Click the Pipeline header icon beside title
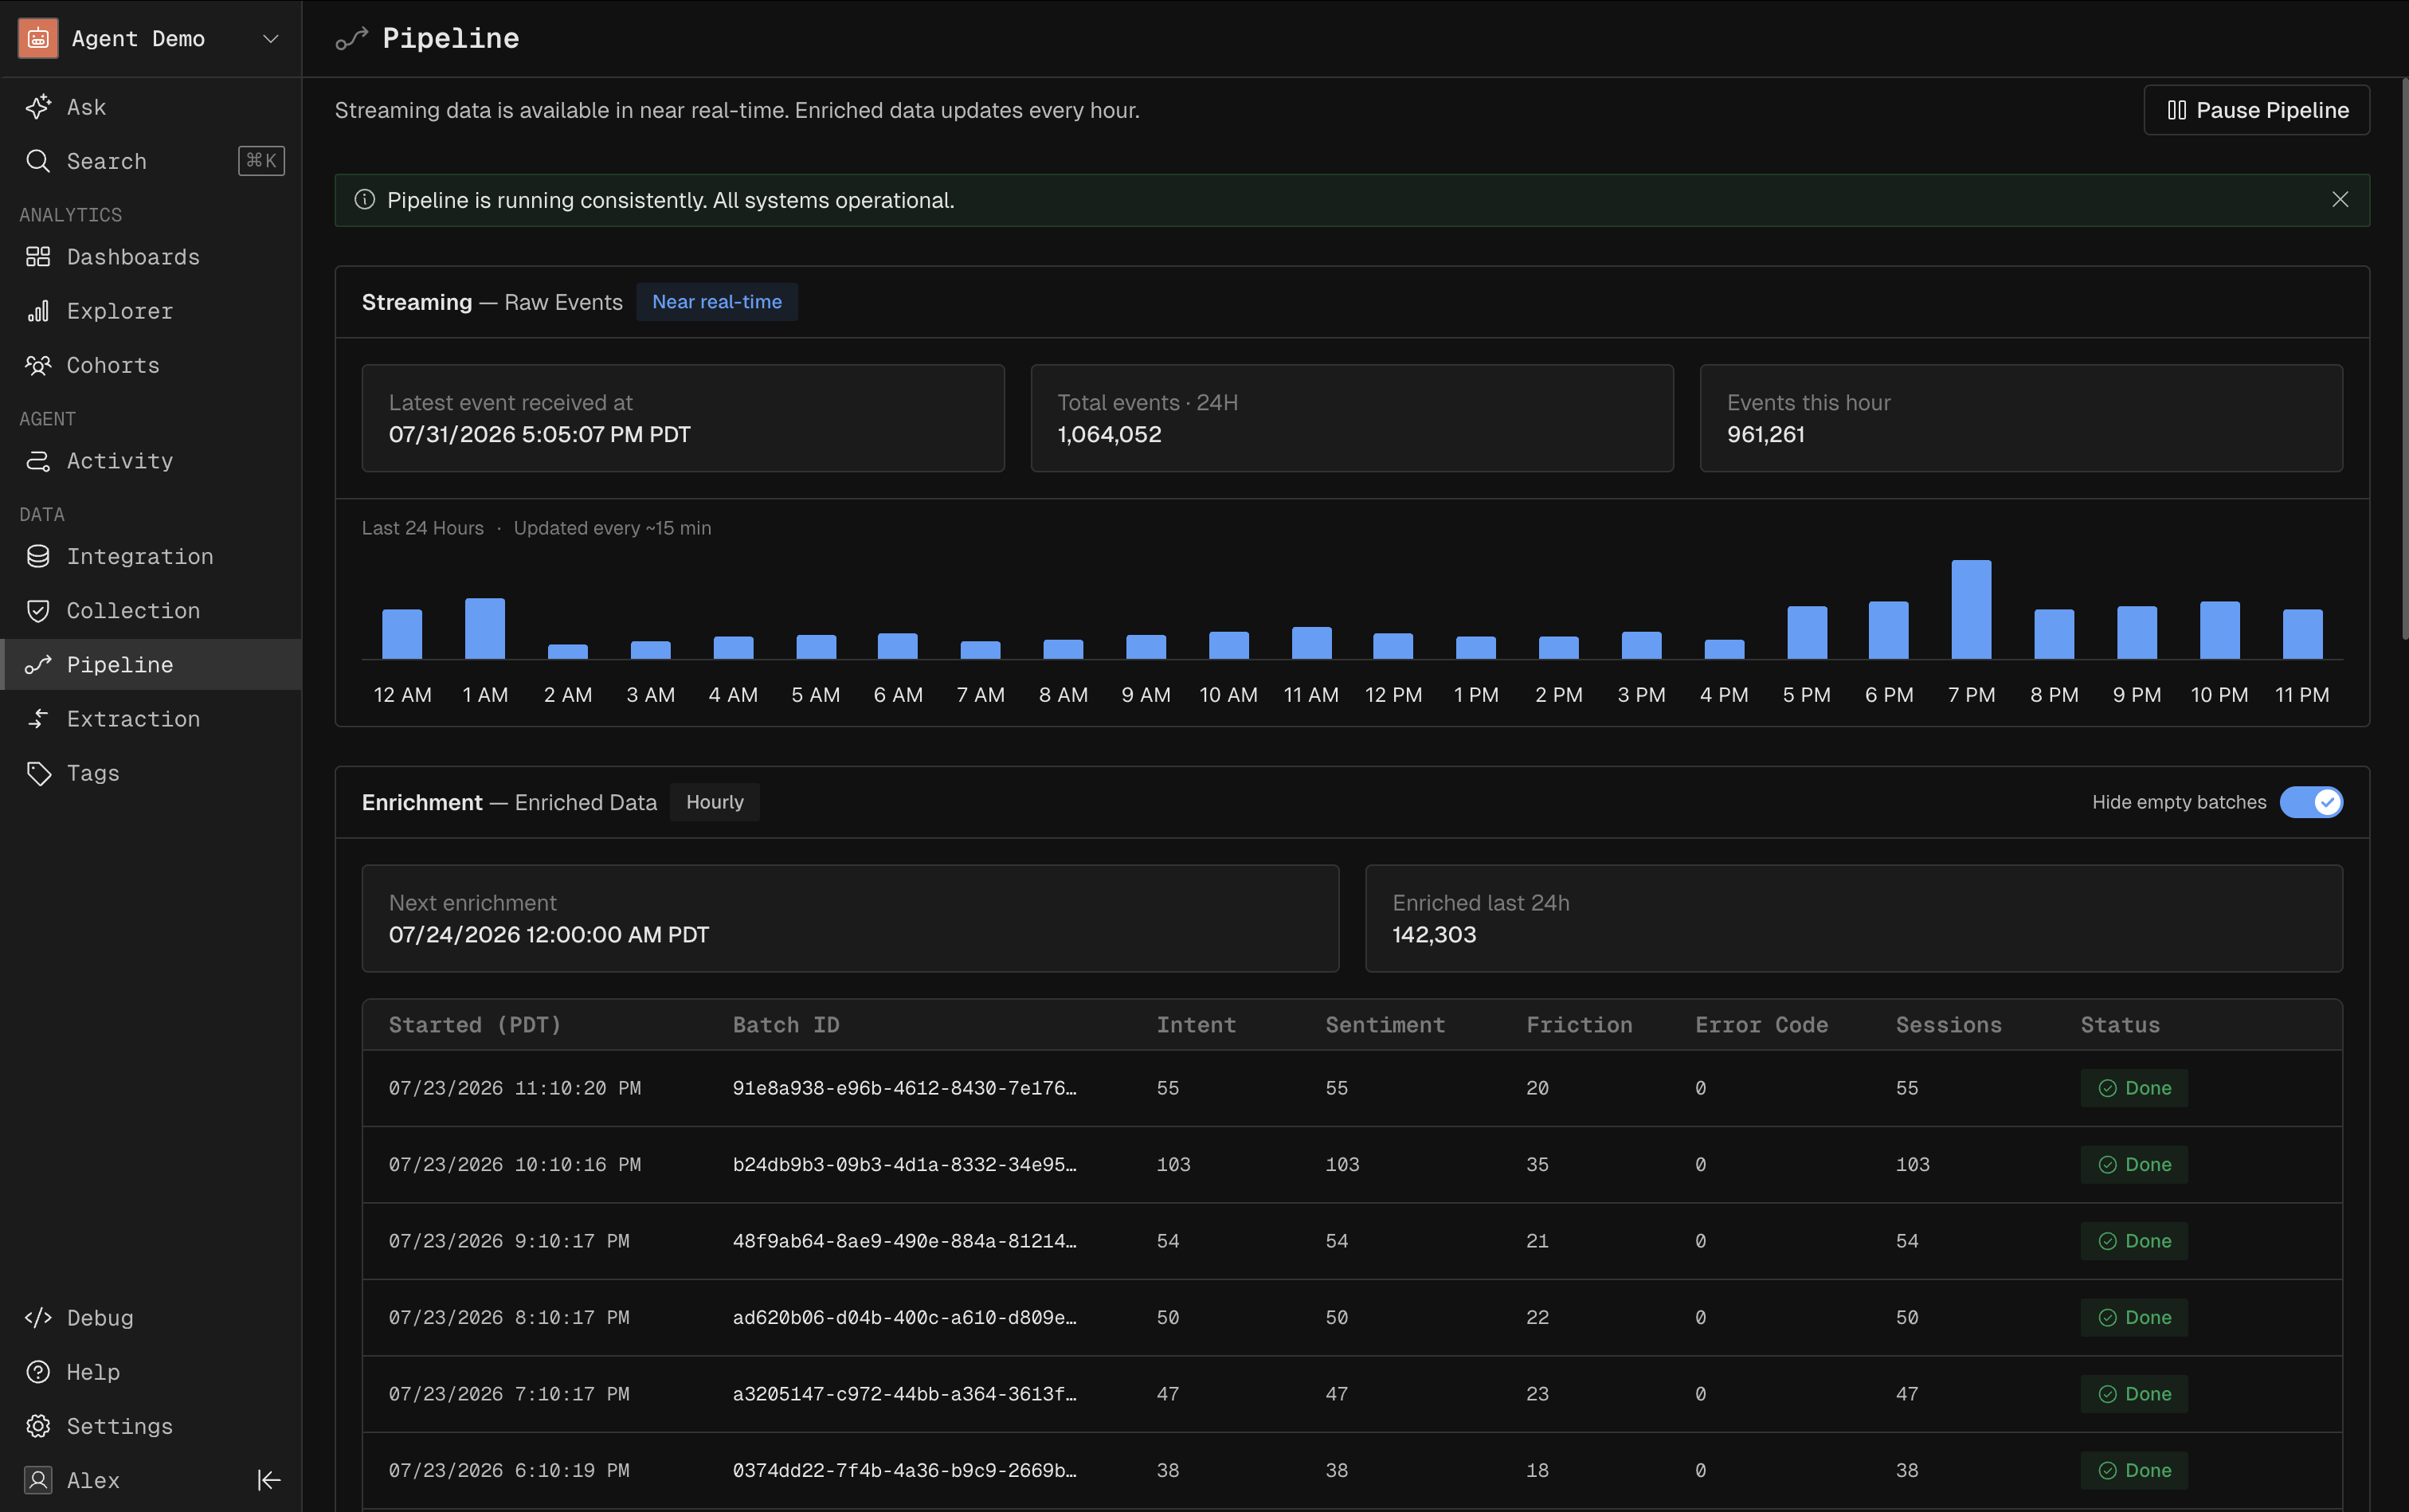 [352, 39]
